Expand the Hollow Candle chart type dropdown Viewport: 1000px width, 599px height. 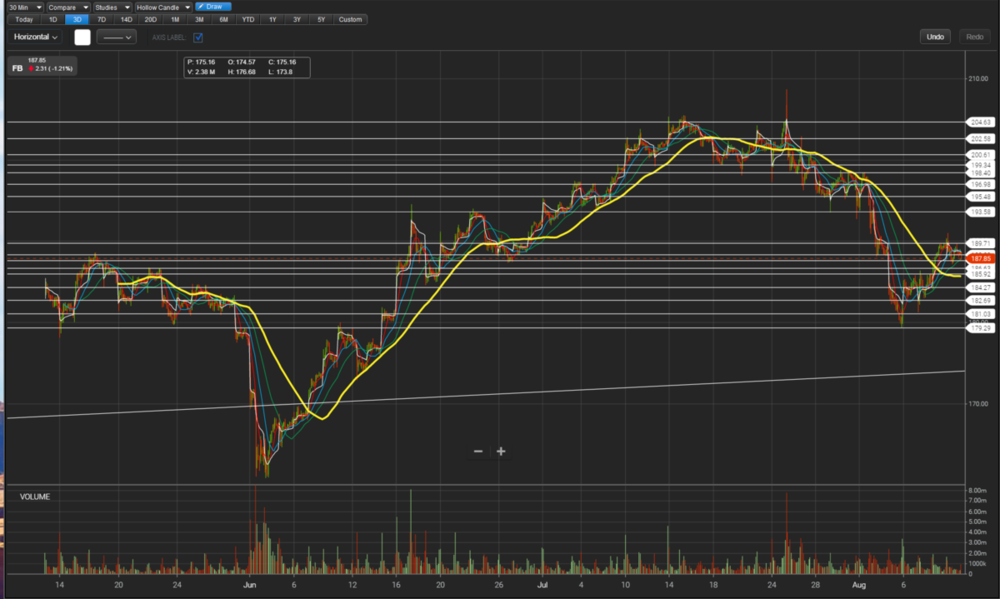(163, 7)
